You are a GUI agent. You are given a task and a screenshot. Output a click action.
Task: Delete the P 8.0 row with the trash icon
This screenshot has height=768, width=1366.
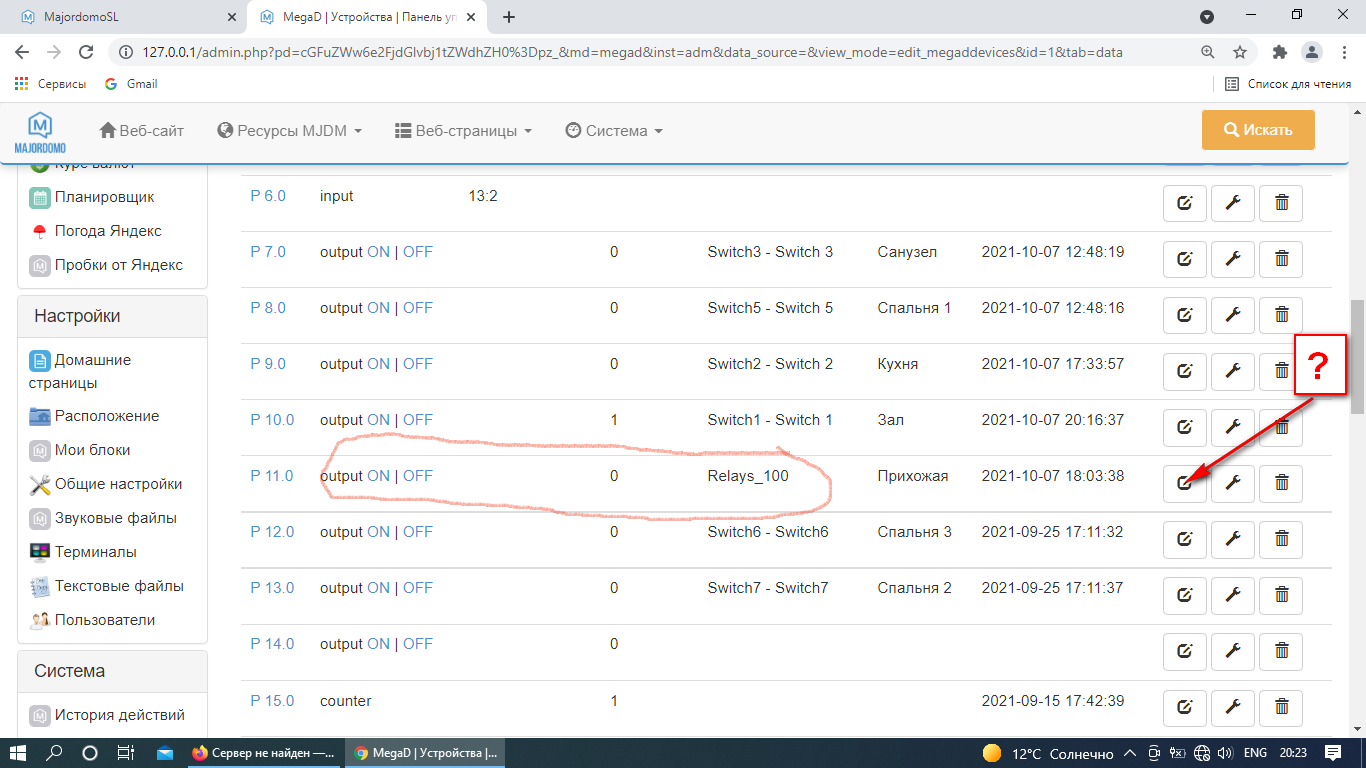[1281, 316]
